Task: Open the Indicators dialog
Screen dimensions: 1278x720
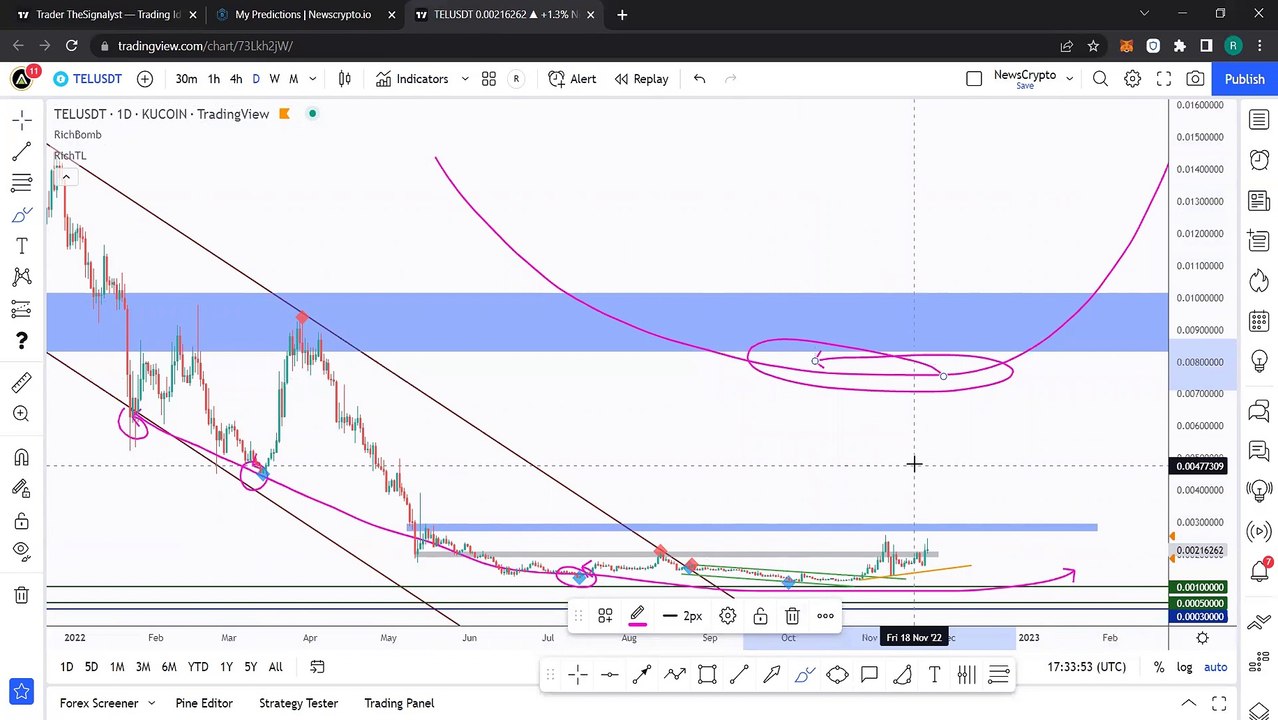Action: [x=412, y=79]
